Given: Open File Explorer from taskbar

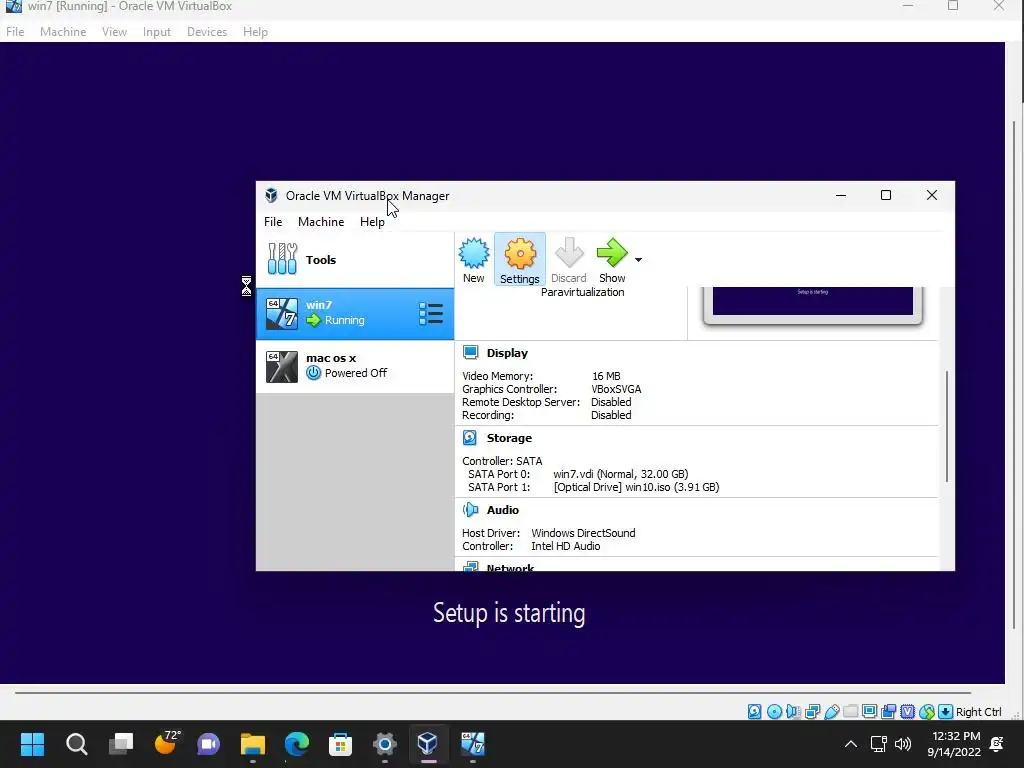Looking at the screenshot, I should point(253,744).
